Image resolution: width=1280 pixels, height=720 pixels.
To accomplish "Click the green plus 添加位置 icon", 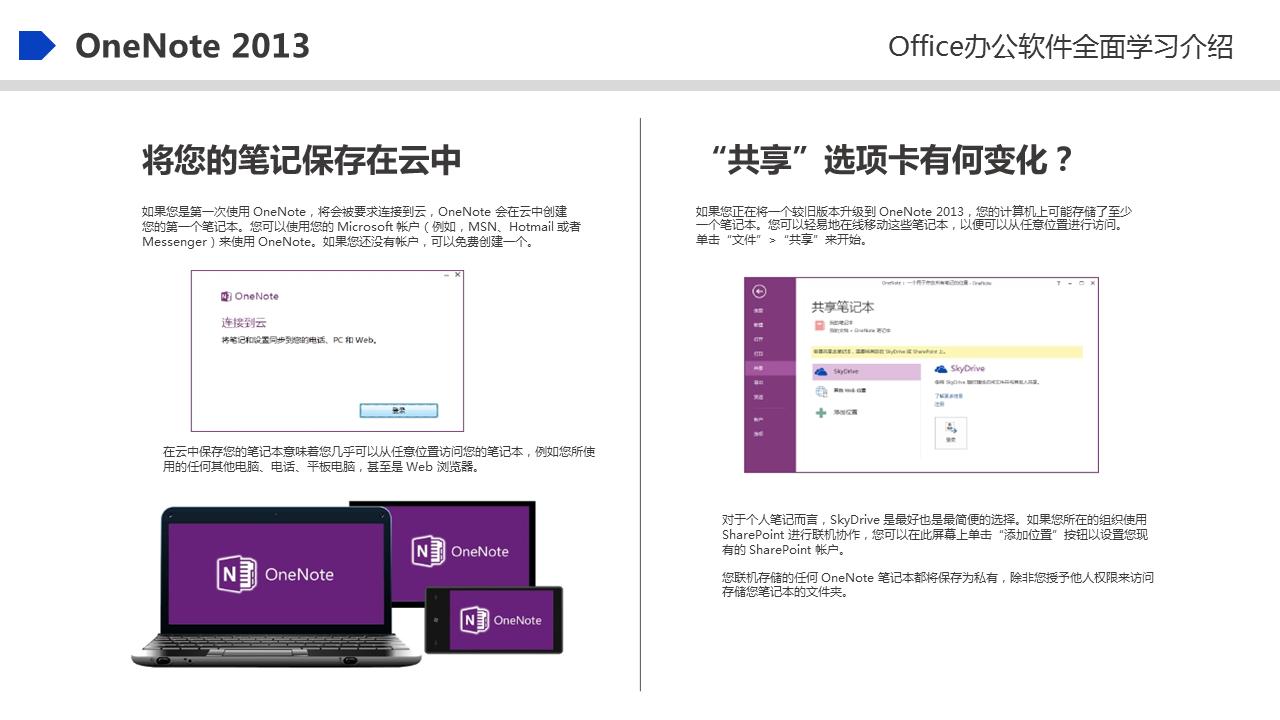I will 820,412.
